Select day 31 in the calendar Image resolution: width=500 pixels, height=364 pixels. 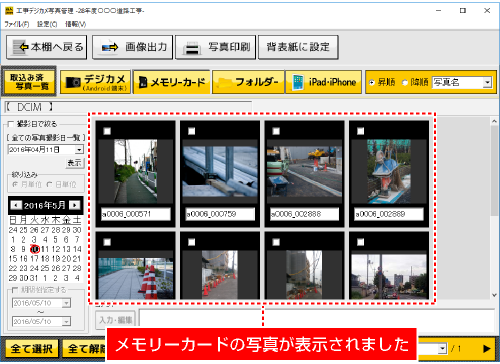[x=34, y=278]
